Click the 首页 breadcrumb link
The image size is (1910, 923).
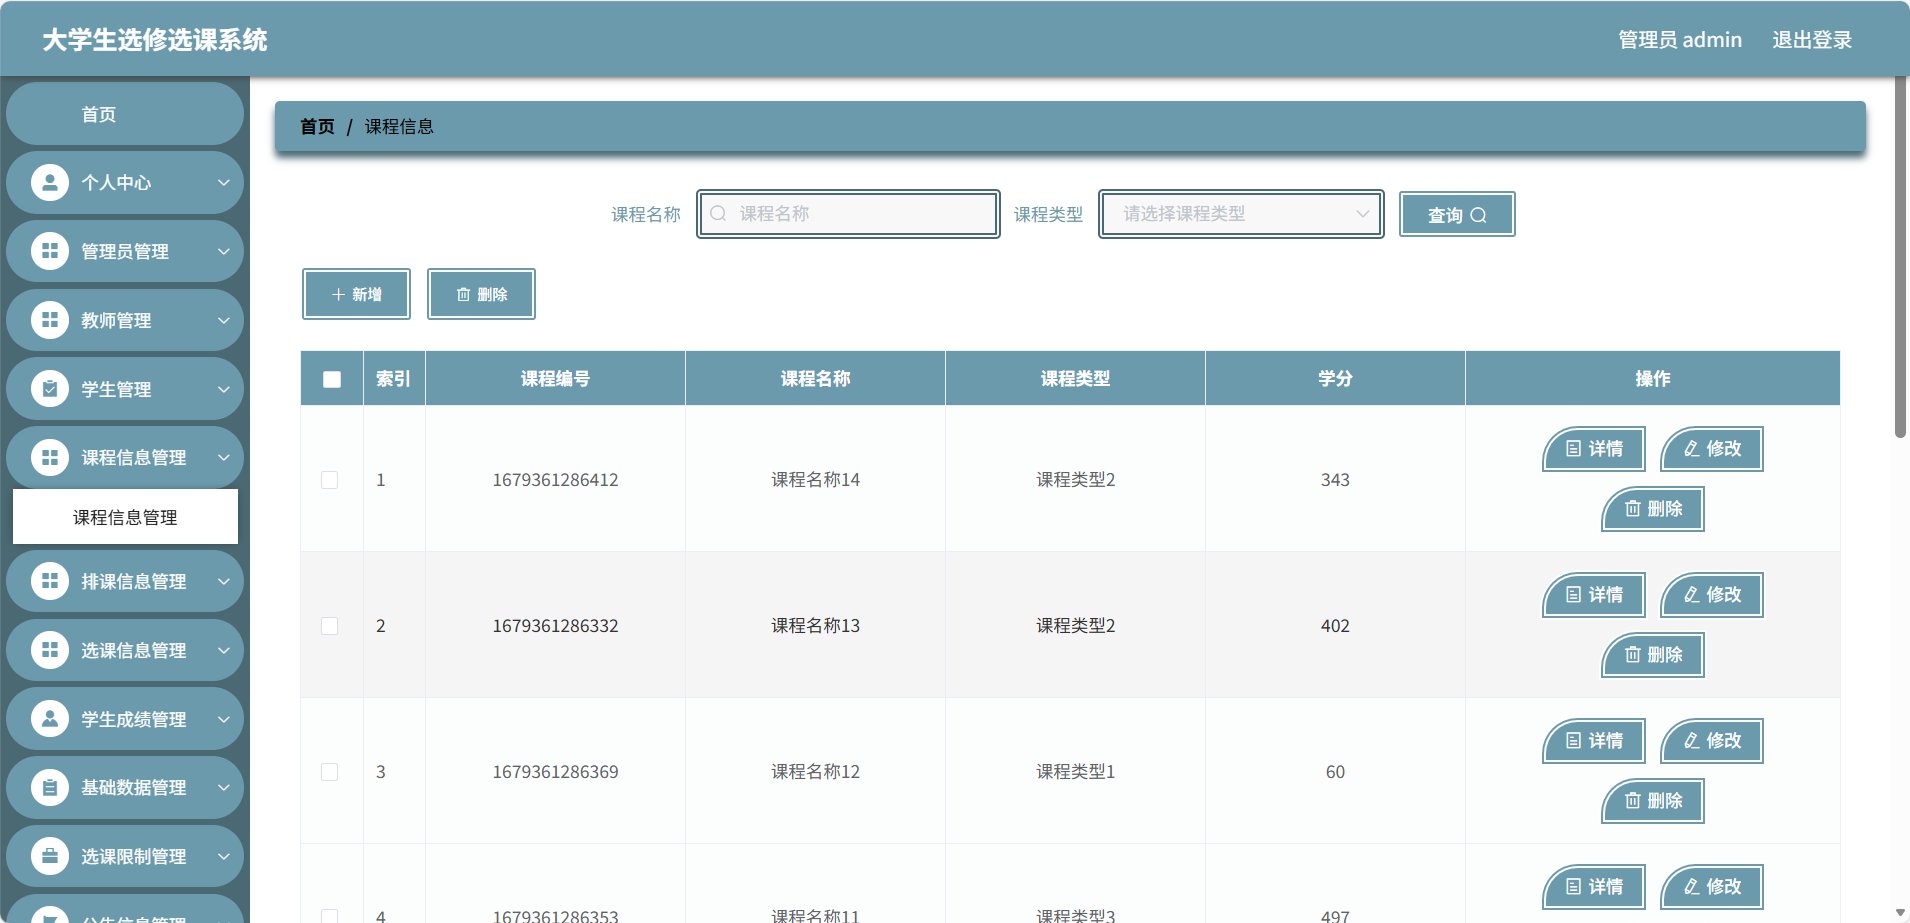click(x=317, y=127)
